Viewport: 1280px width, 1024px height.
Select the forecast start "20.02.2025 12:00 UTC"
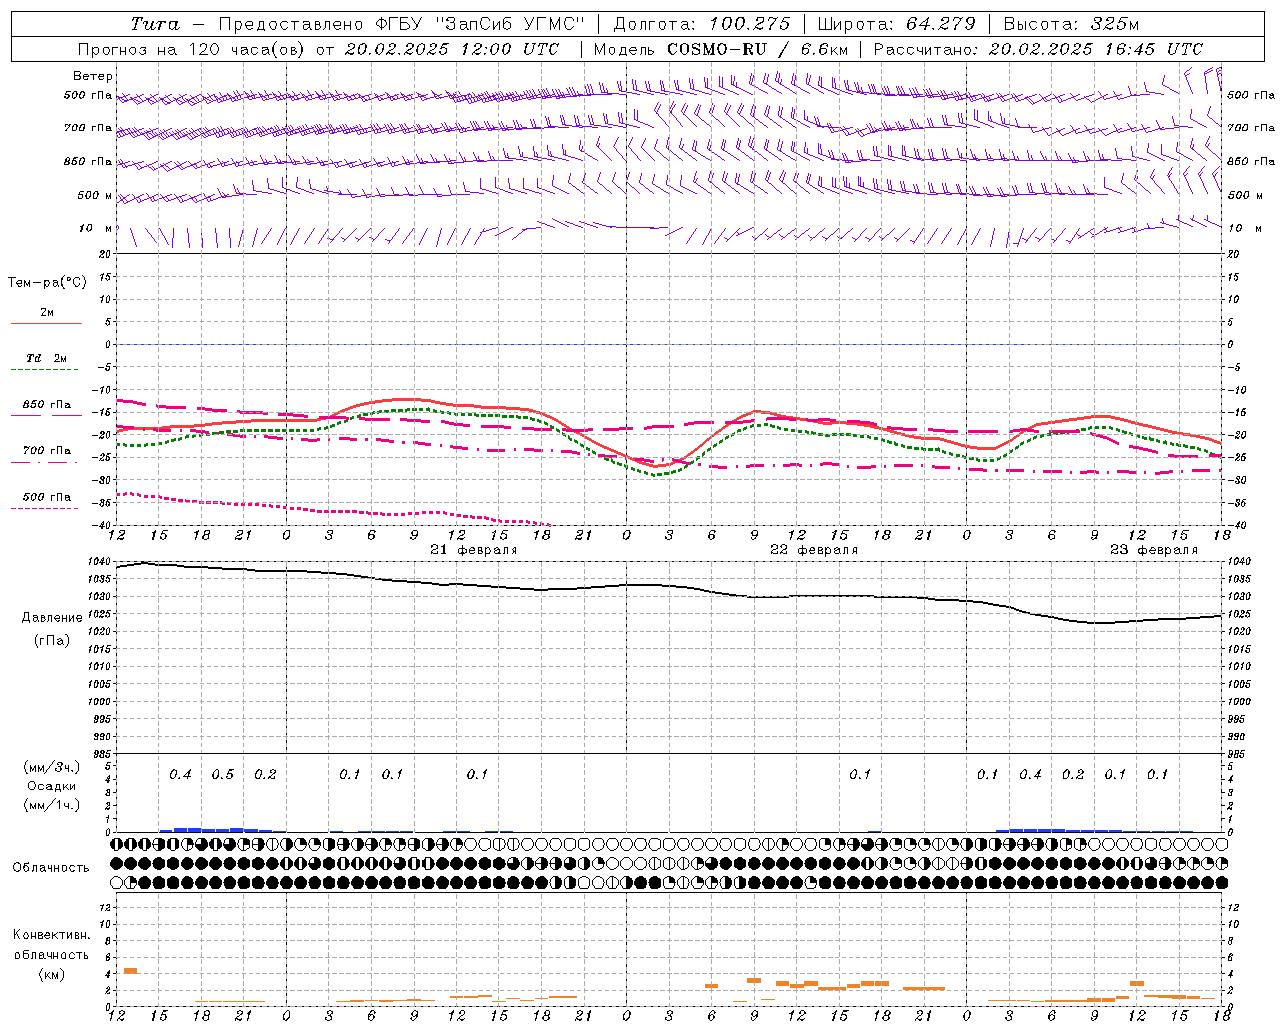(x=452, y=49)
